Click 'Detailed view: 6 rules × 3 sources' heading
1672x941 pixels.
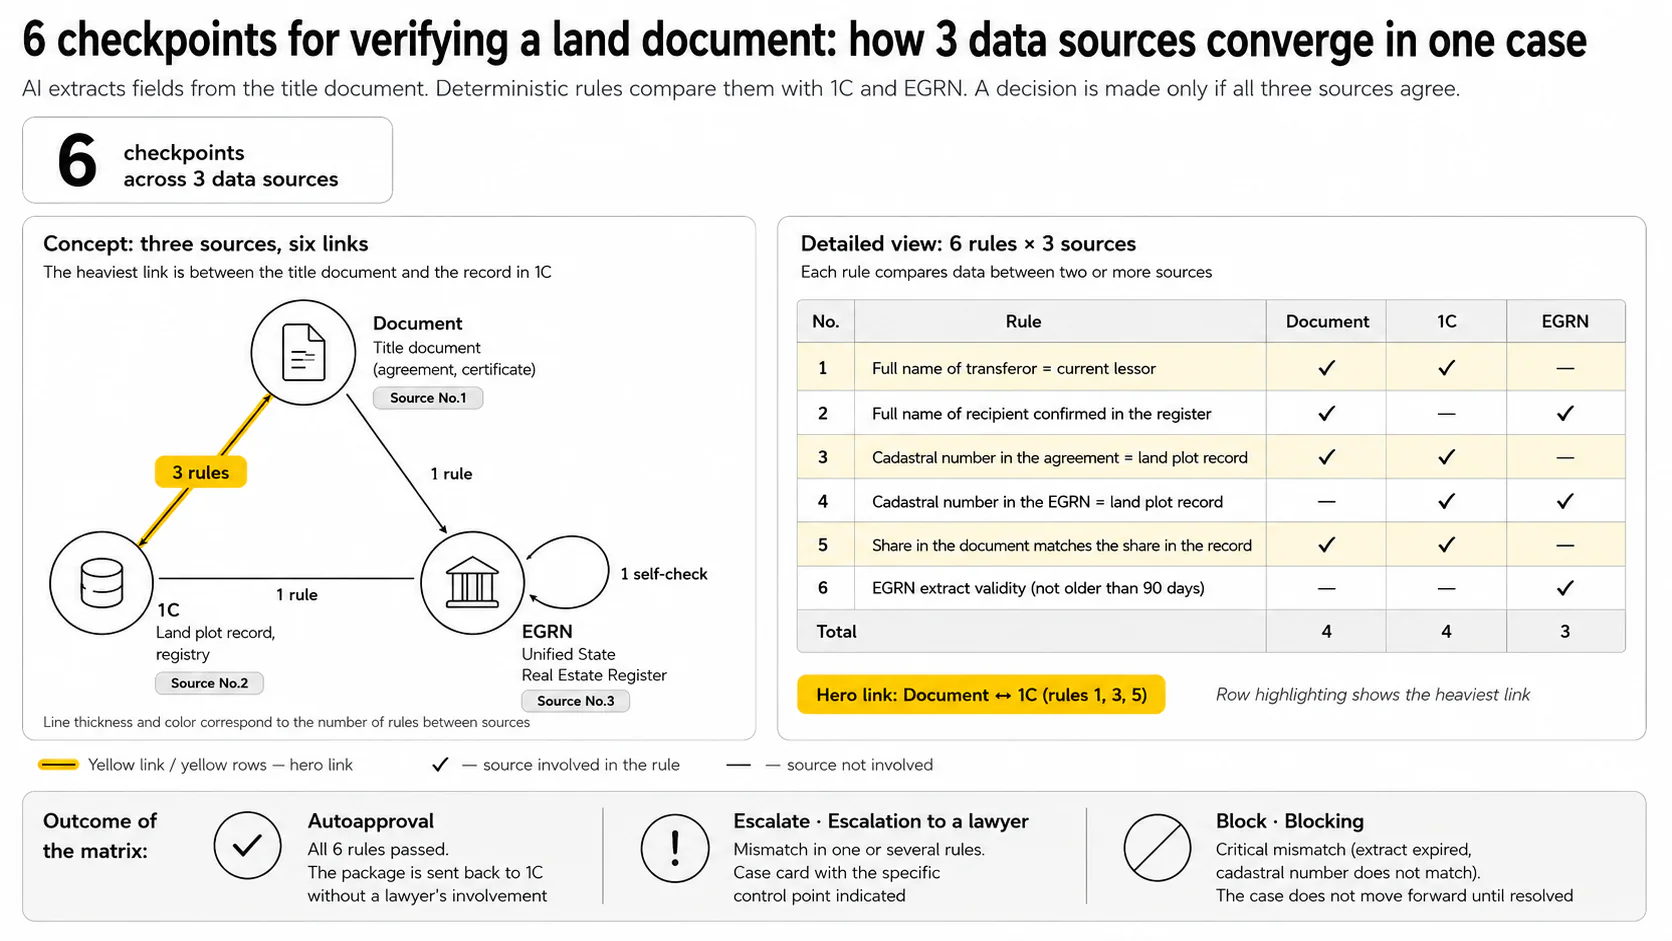pyautogui.click(x=968, y=244)
